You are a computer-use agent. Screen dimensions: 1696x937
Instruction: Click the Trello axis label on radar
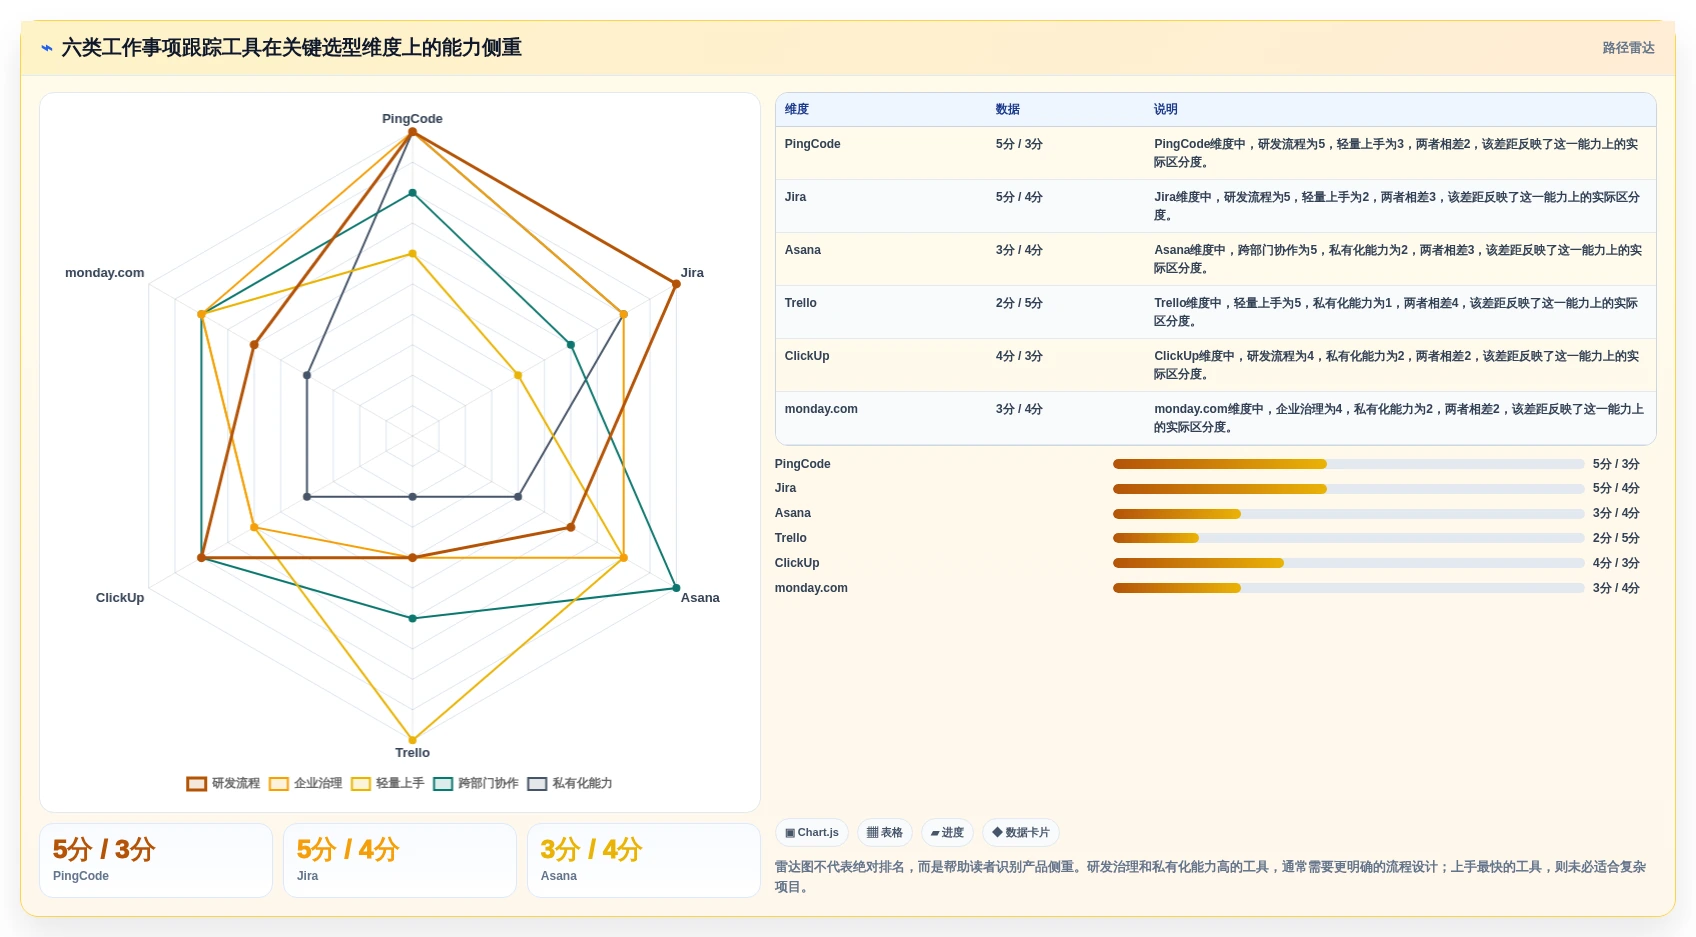tap(412, 752)
